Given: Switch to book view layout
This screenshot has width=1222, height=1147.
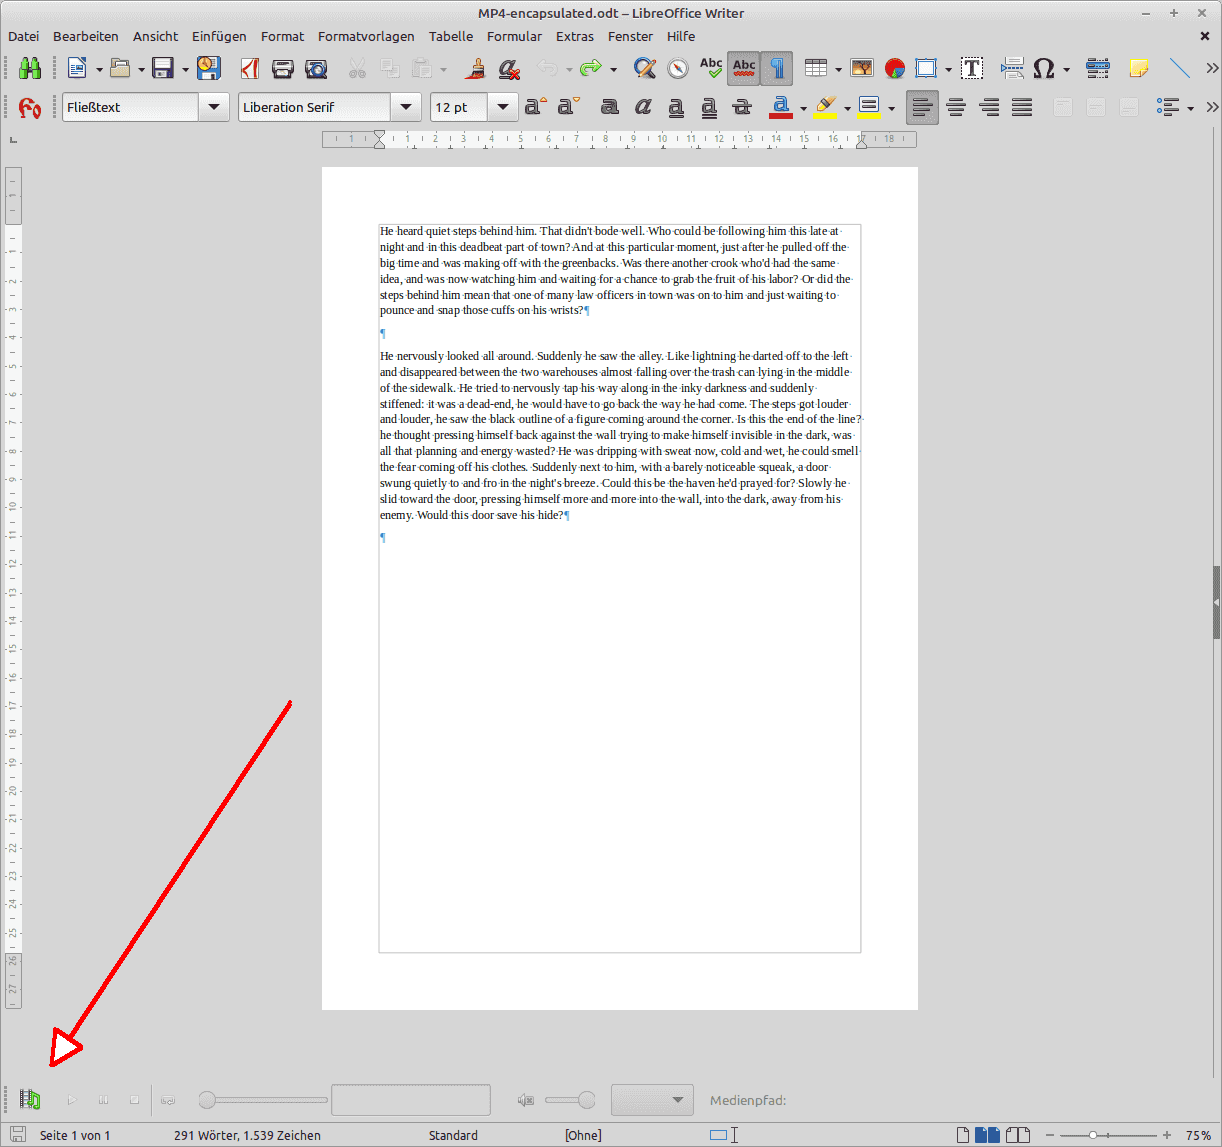Looking at the screenshot, I should click(1018, 1135).
